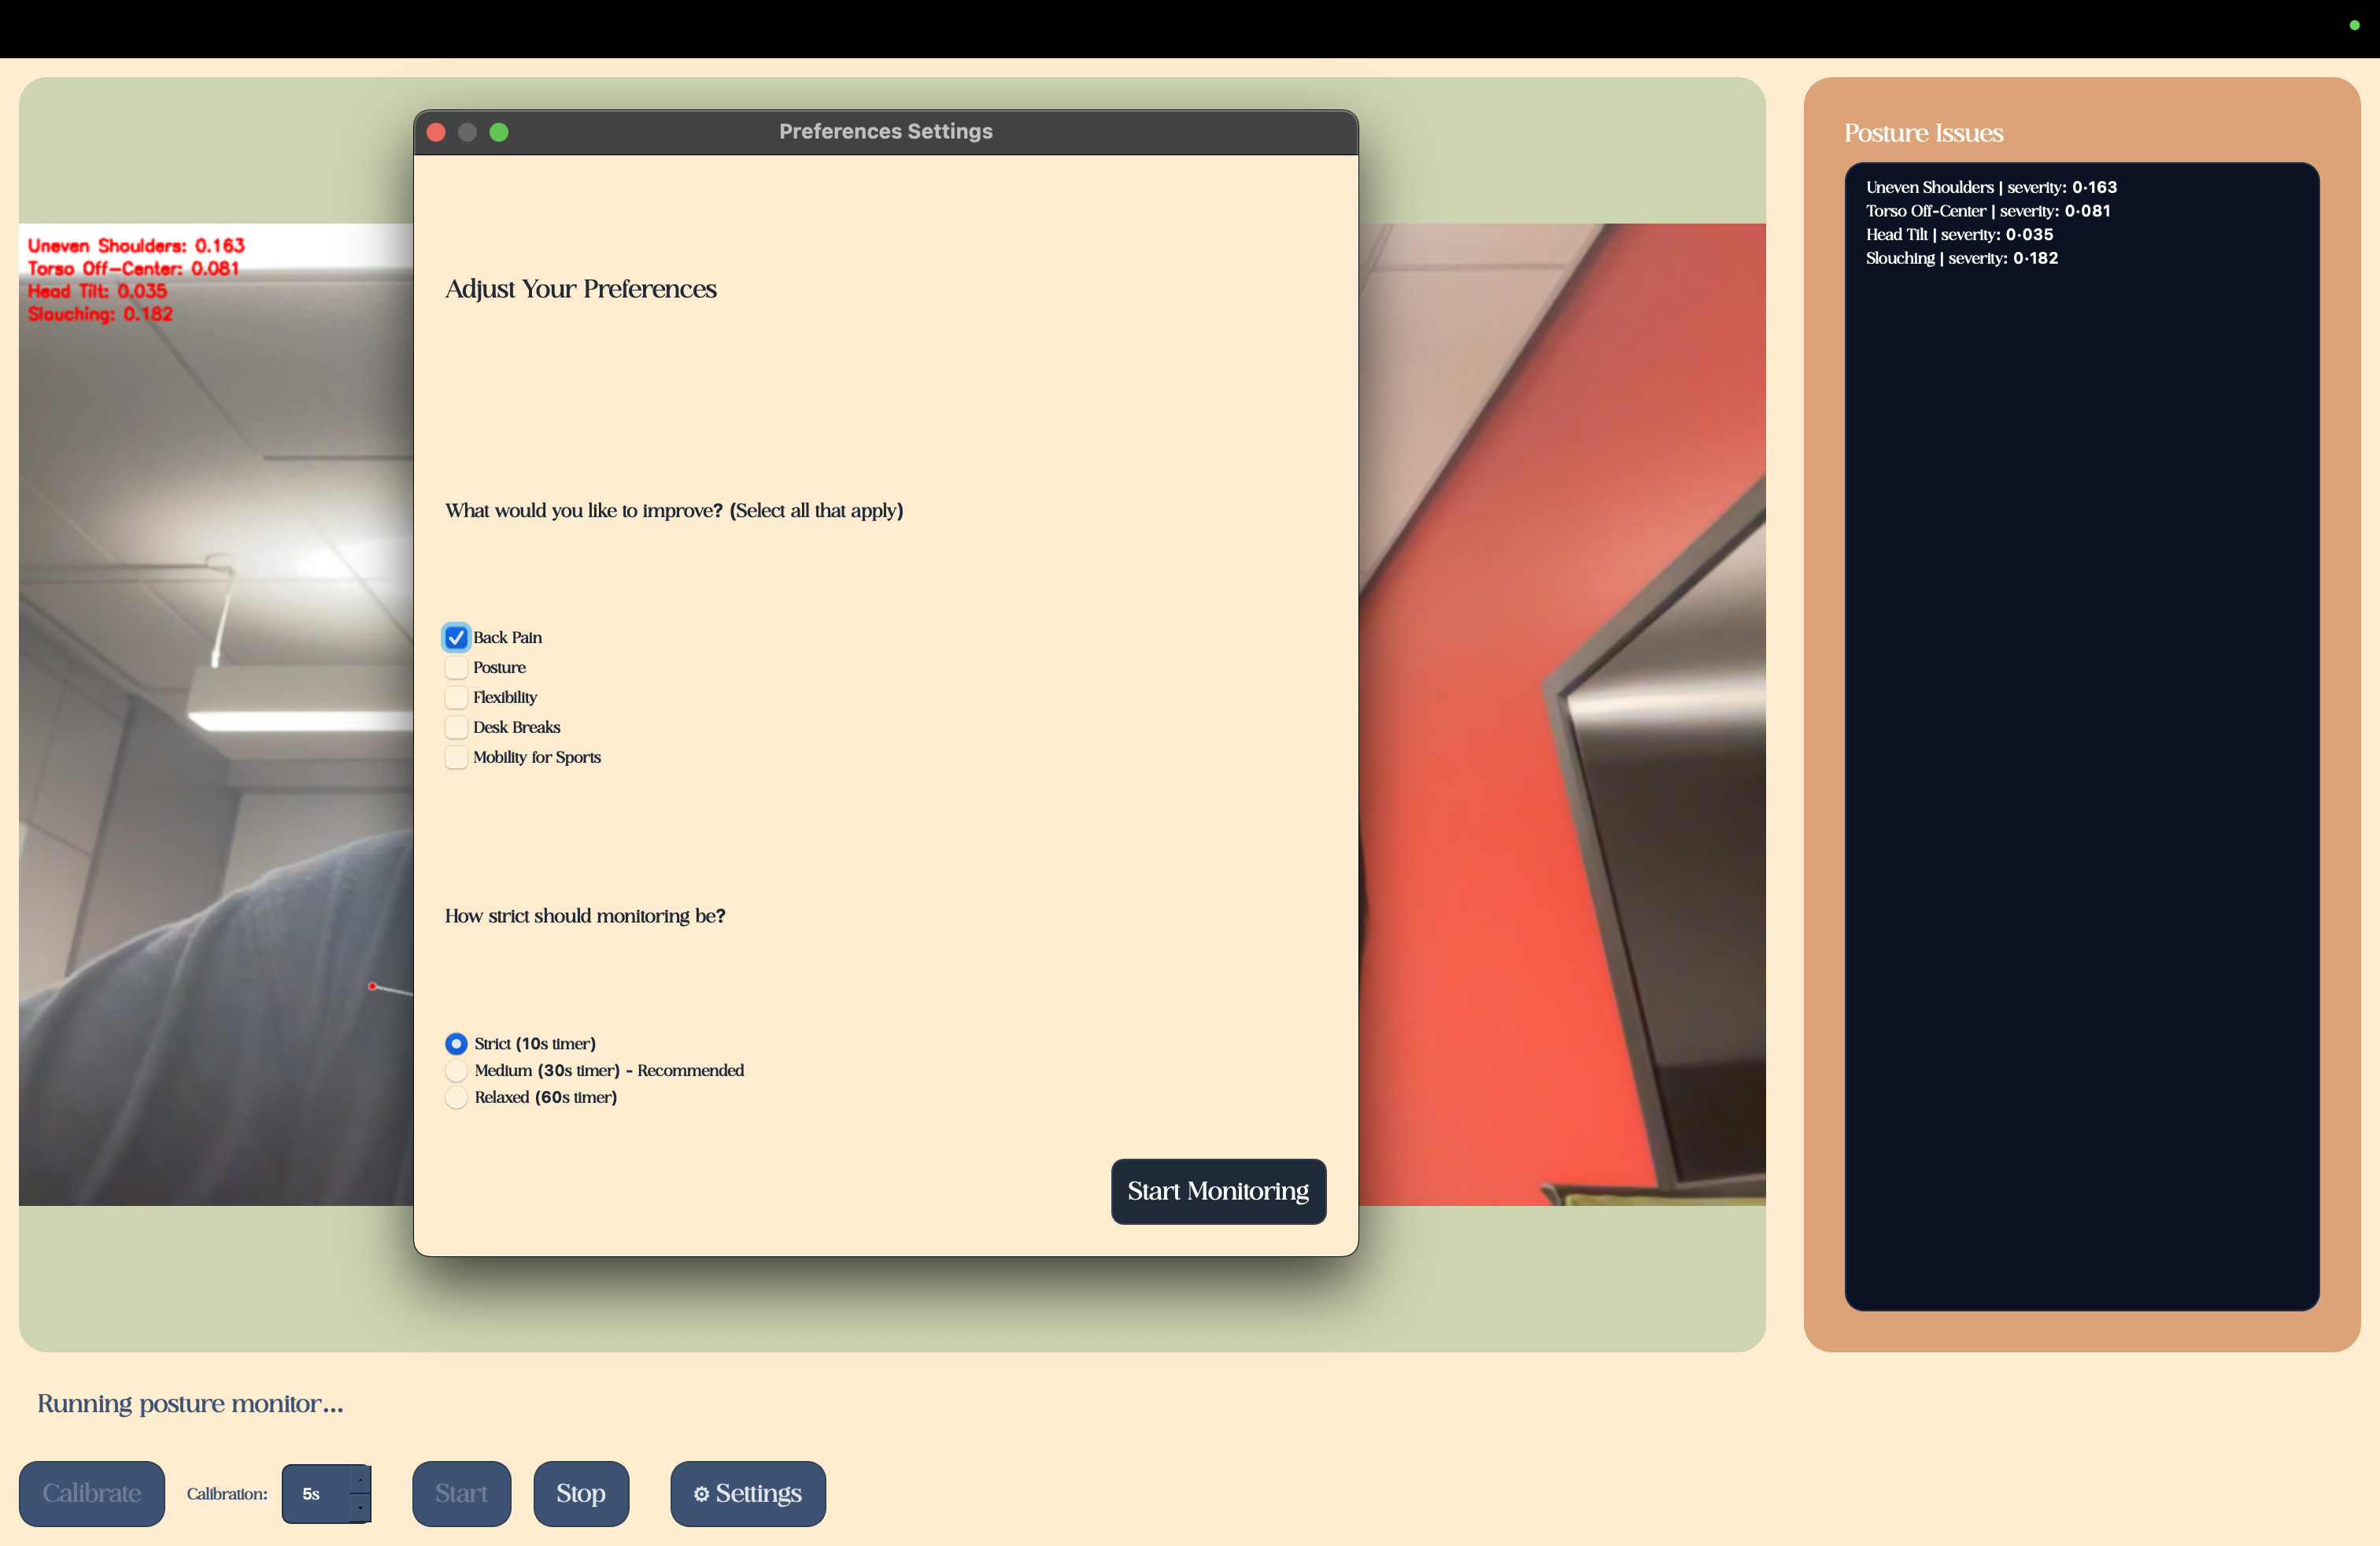
Task: Click the 5s calibration value field
Action: point(314,1493)
